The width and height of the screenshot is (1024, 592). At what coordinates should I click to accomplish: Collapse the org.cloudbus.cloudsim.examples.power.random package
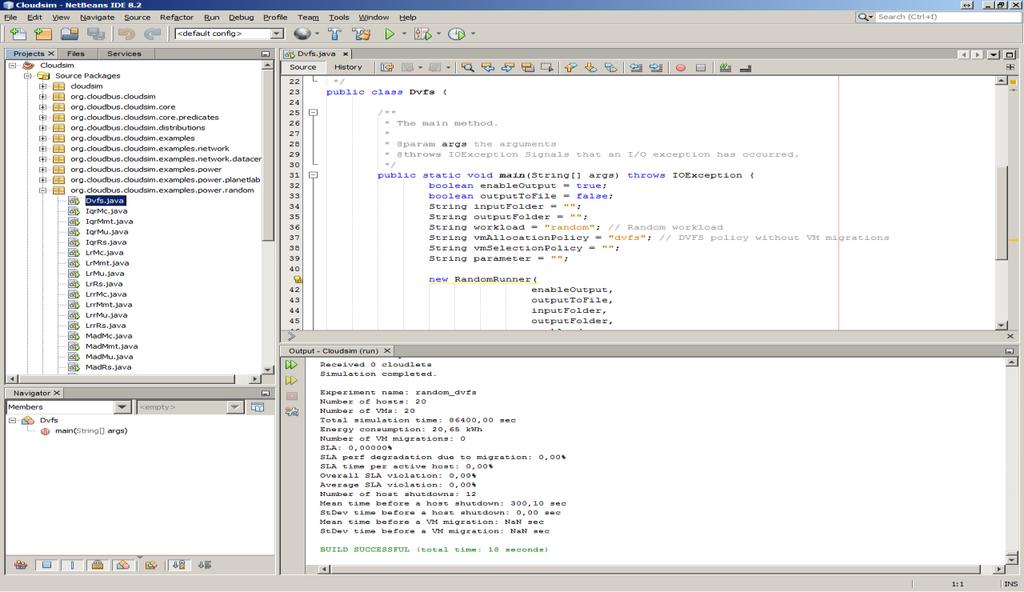pyautogui.click(x=43, y=190)
